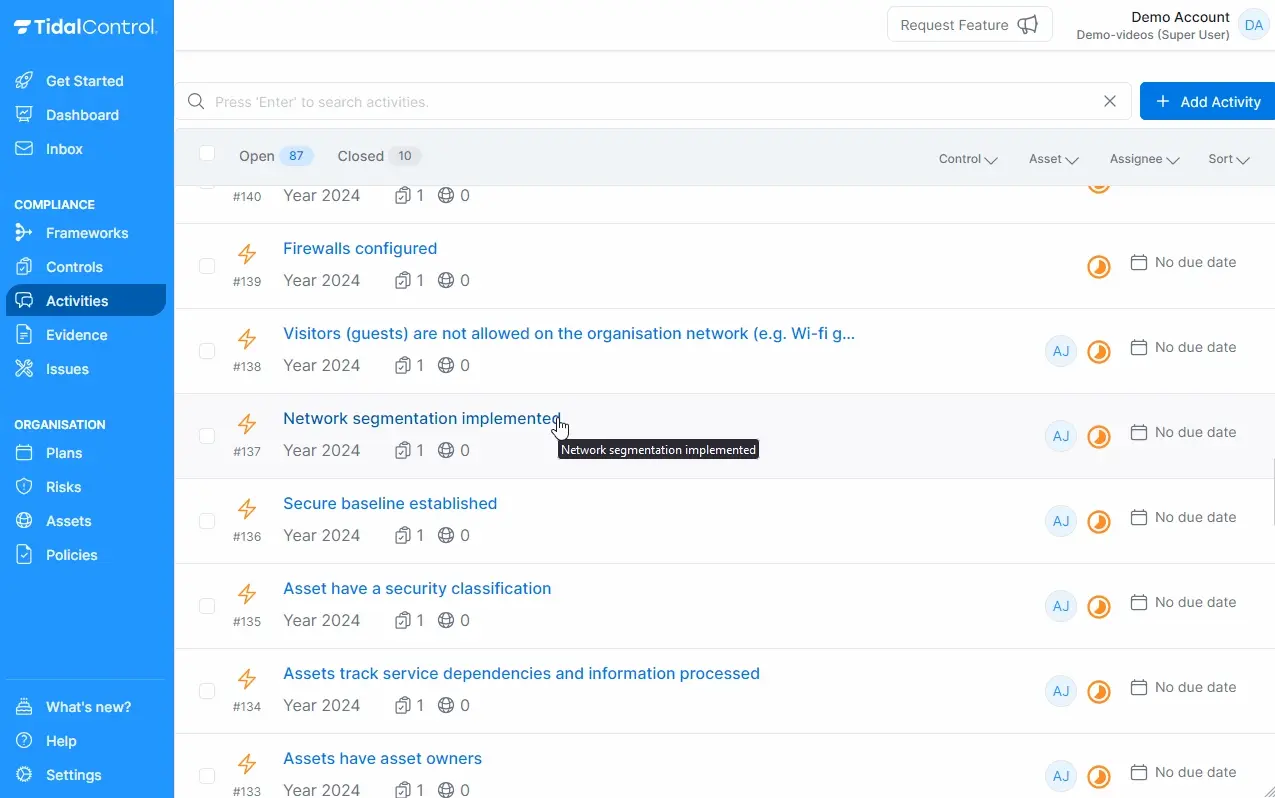Set due date for activity #134
1275x798 pixels.
pos(1183,687)
